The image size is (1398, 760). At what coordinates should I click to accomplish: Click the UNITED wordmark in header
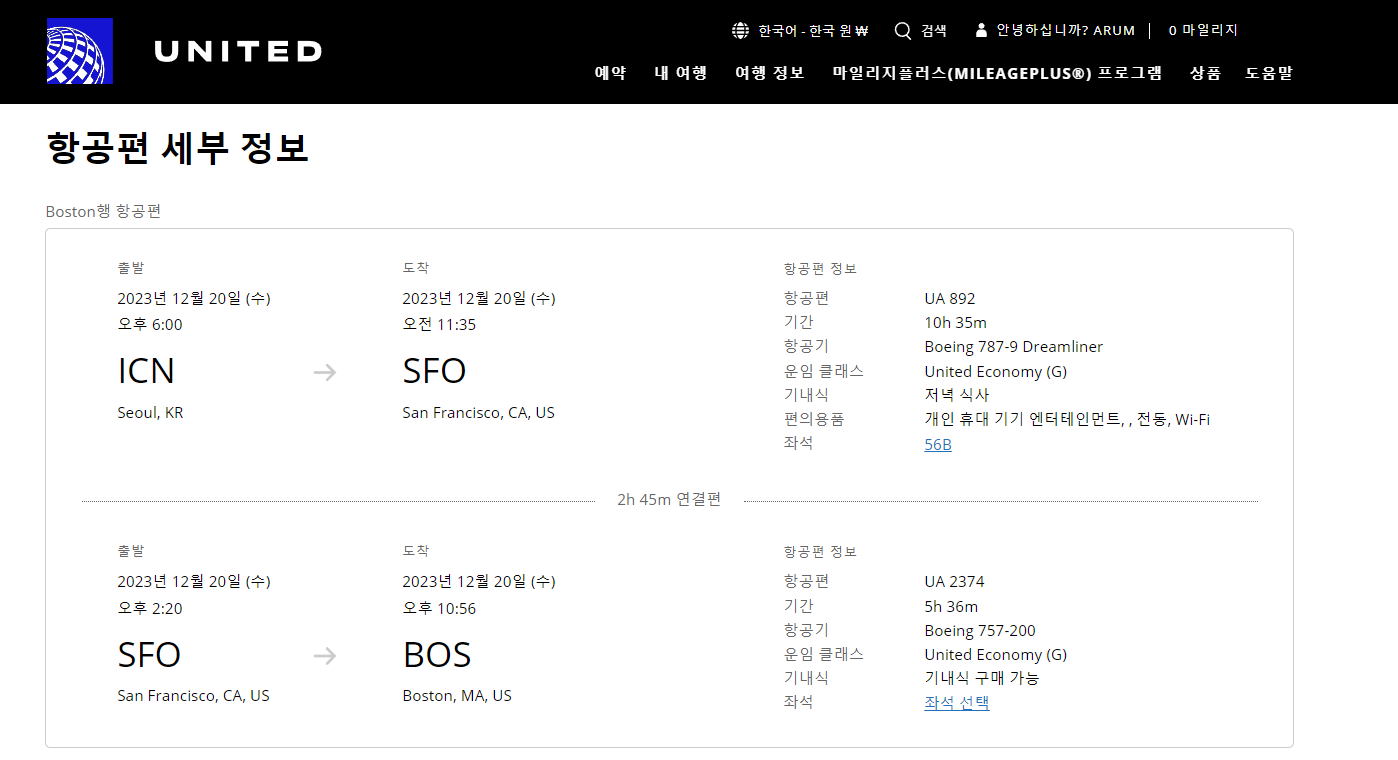click(238, 51)
